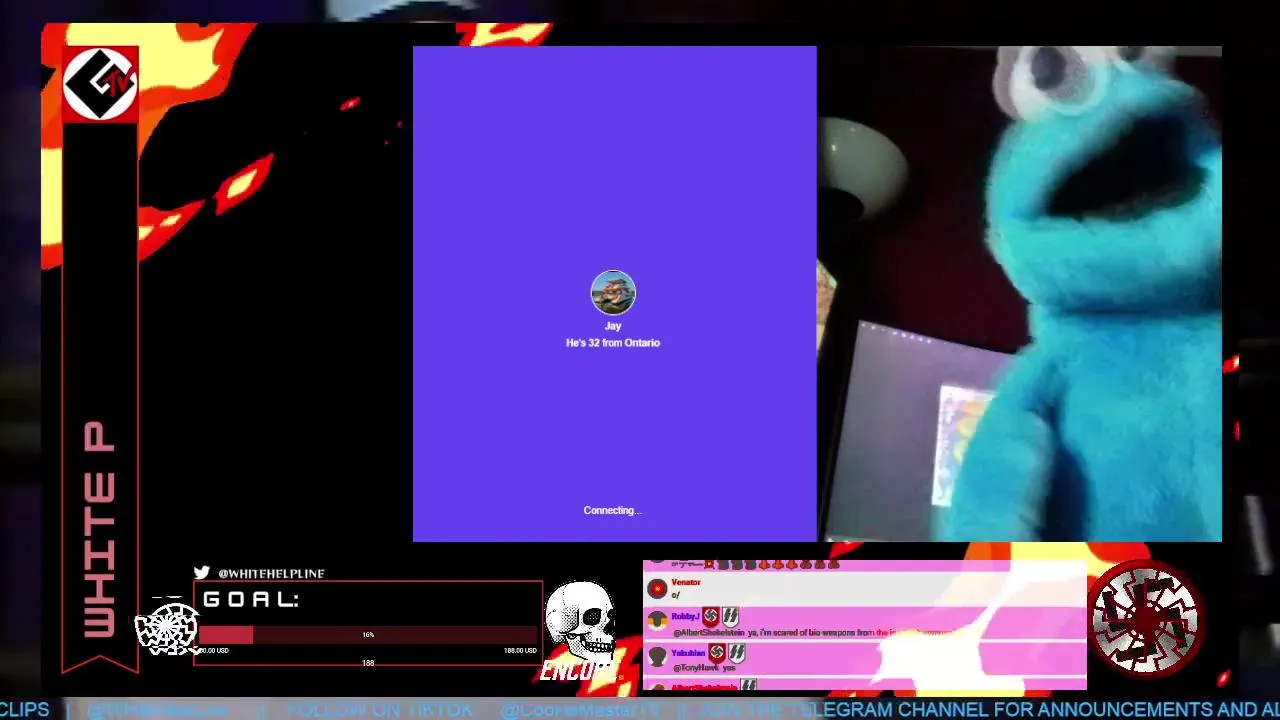Click the 188.00 USD goal amount
This screenshot has width=1280, height=720.
click(x=520, y=651)
